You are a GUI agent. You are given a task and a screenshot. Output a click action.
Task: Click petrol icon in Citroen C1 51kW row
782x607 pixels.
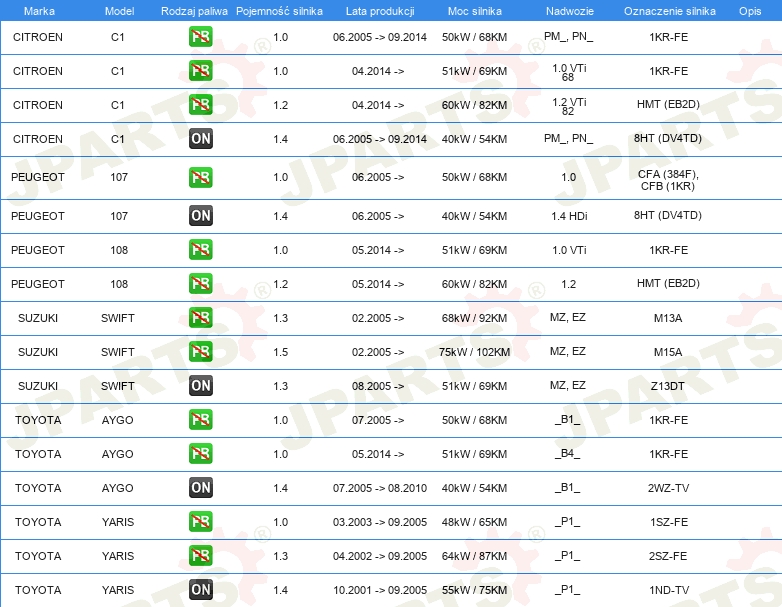point(200,71)
